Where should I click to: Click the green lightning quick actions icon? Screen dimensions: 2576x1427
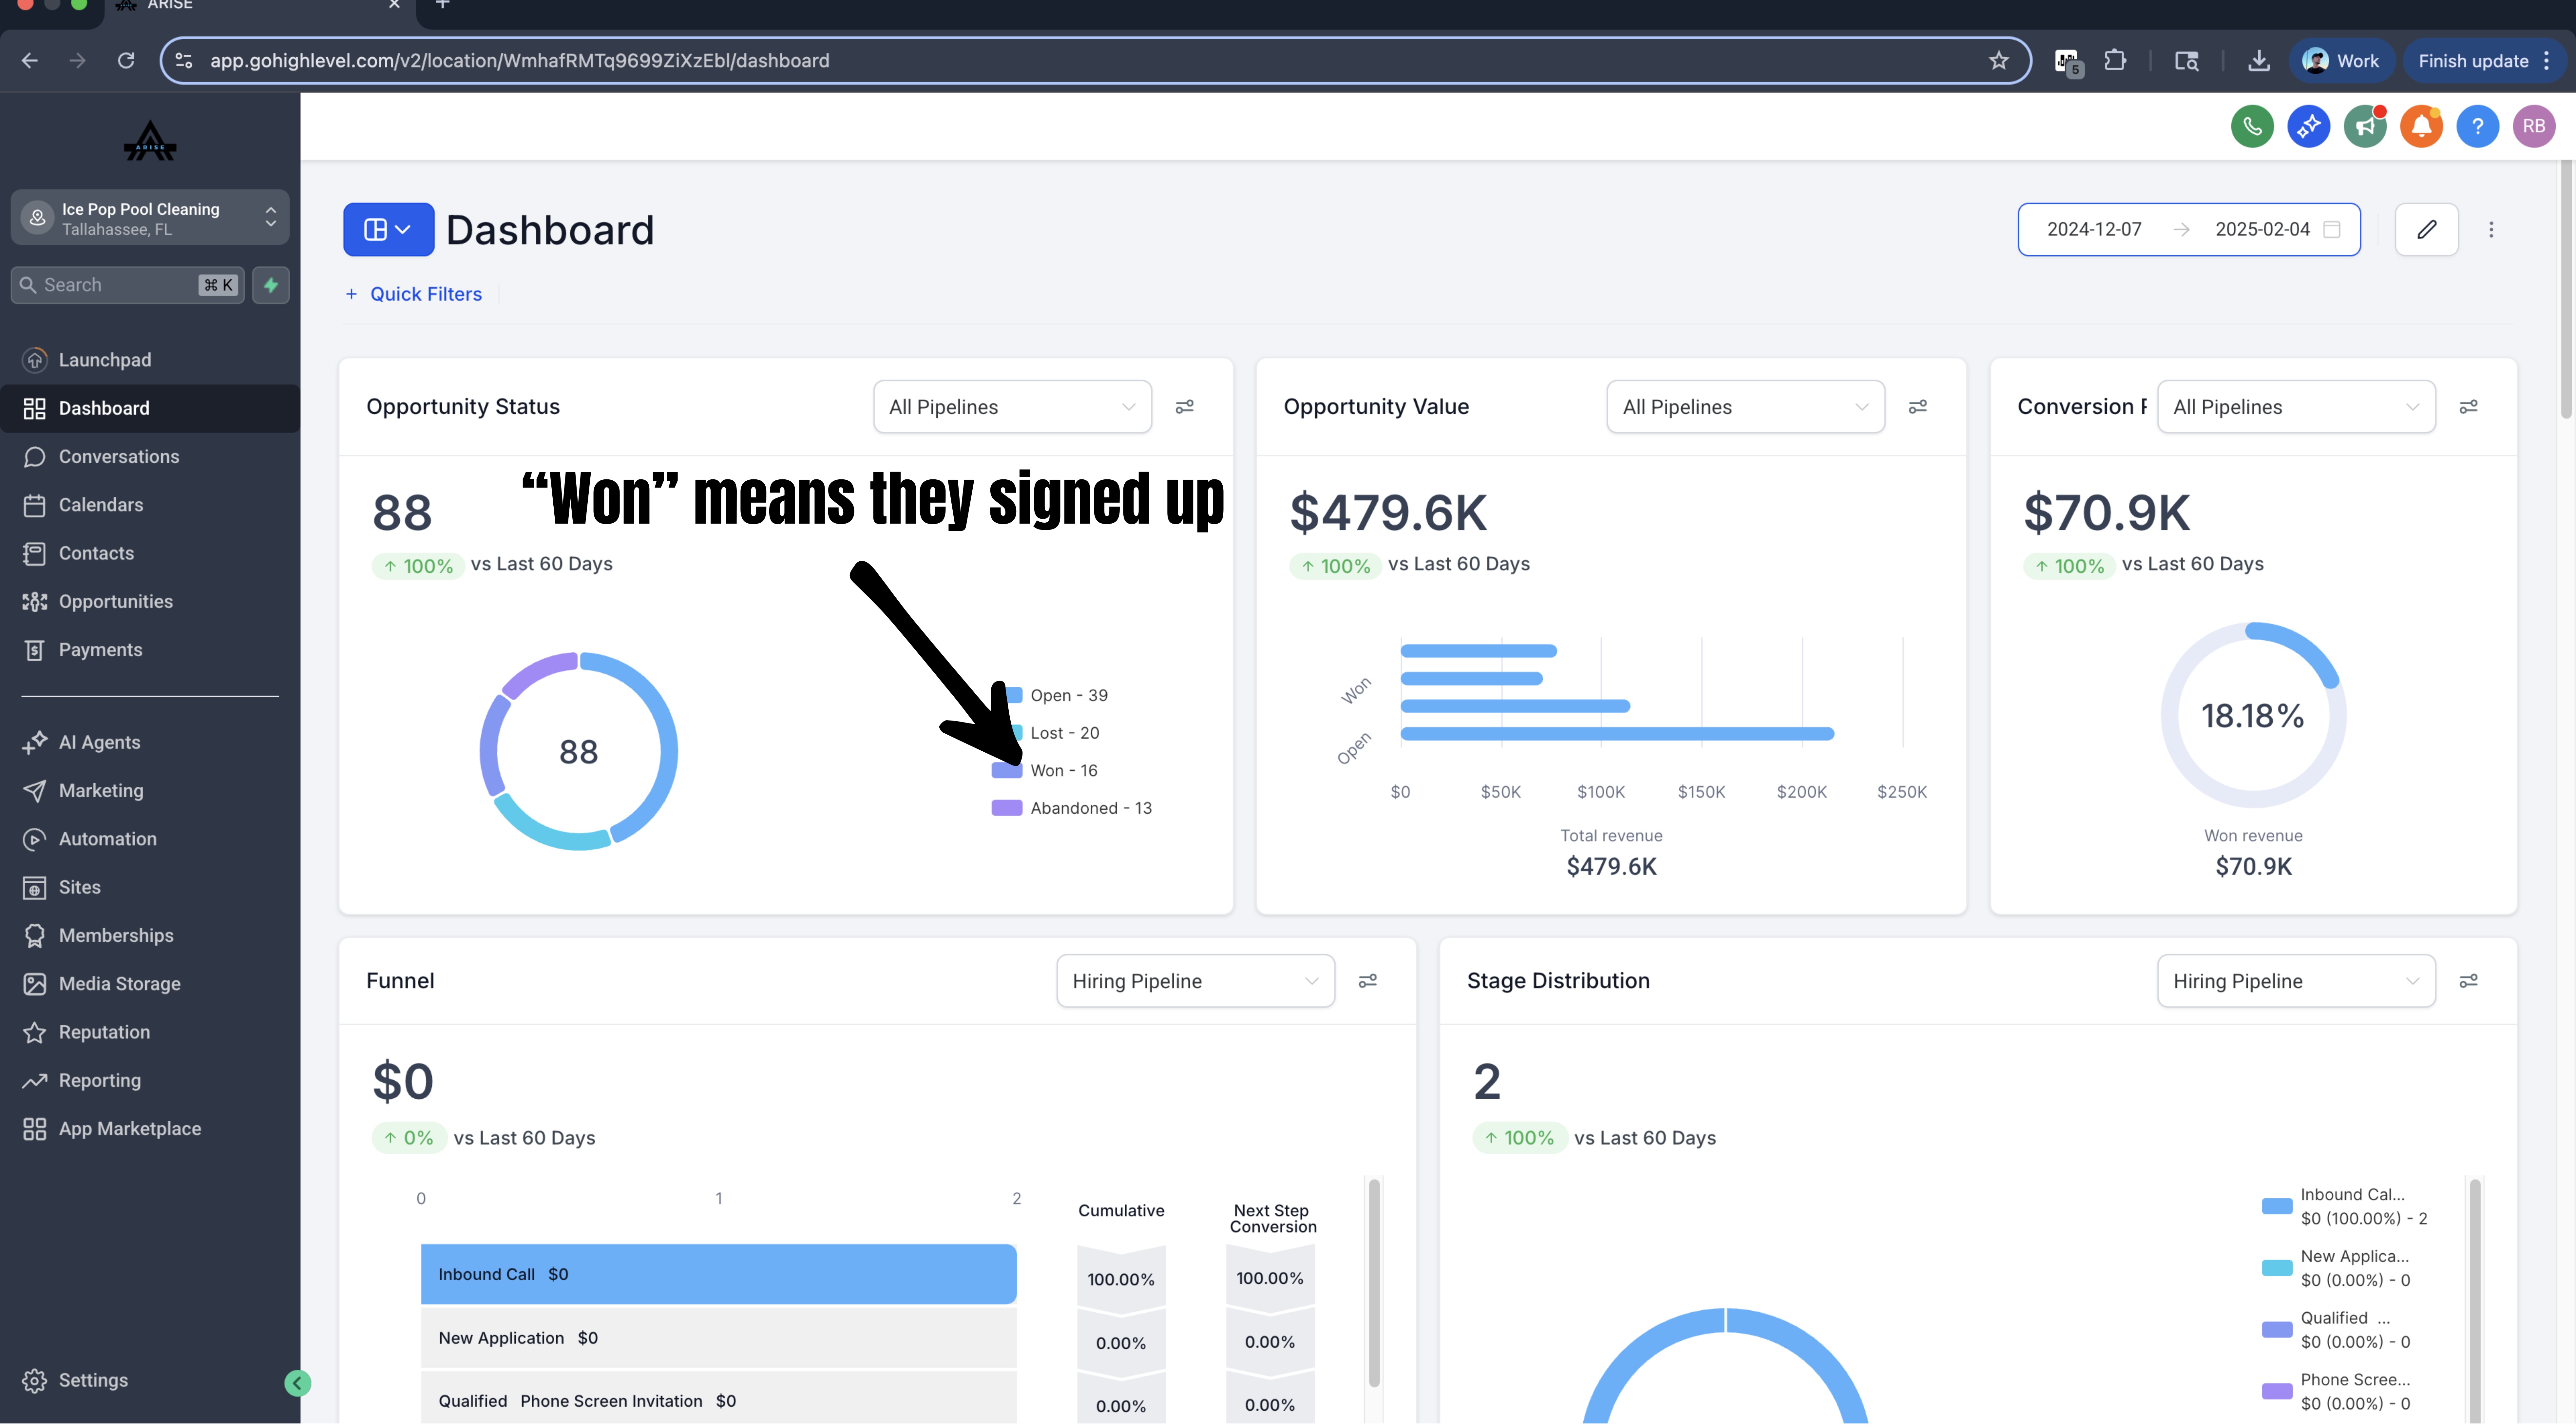coord(271,285)
